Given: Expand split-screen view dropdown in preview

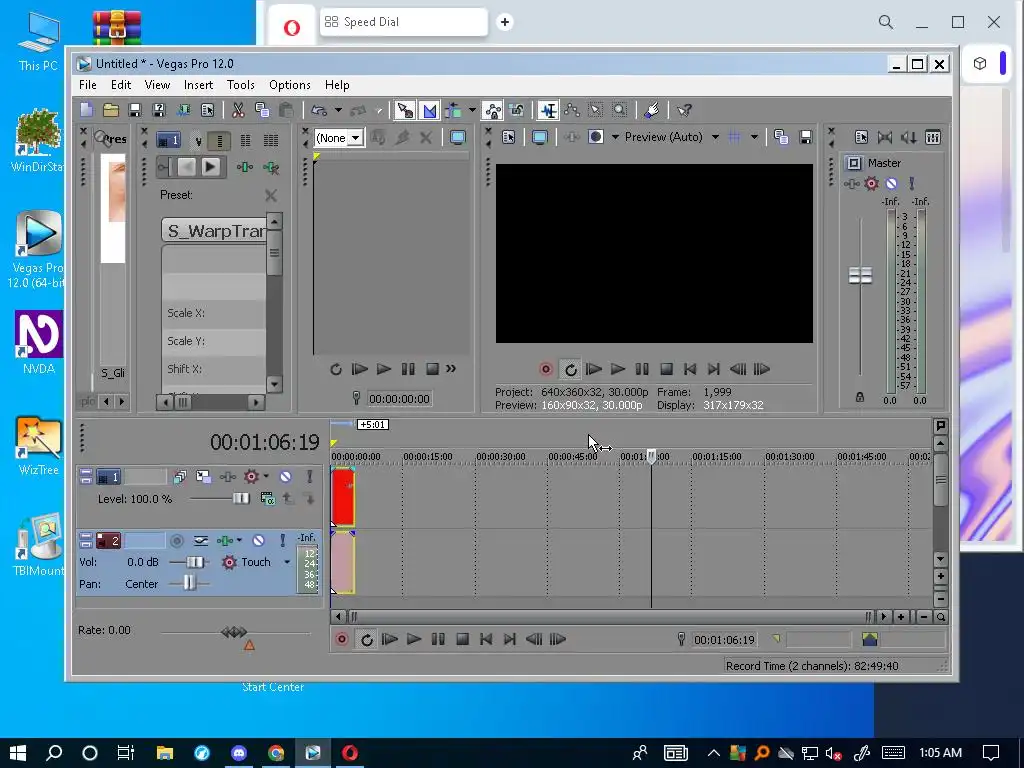Looking at the screenshot, I should (615, 137).
